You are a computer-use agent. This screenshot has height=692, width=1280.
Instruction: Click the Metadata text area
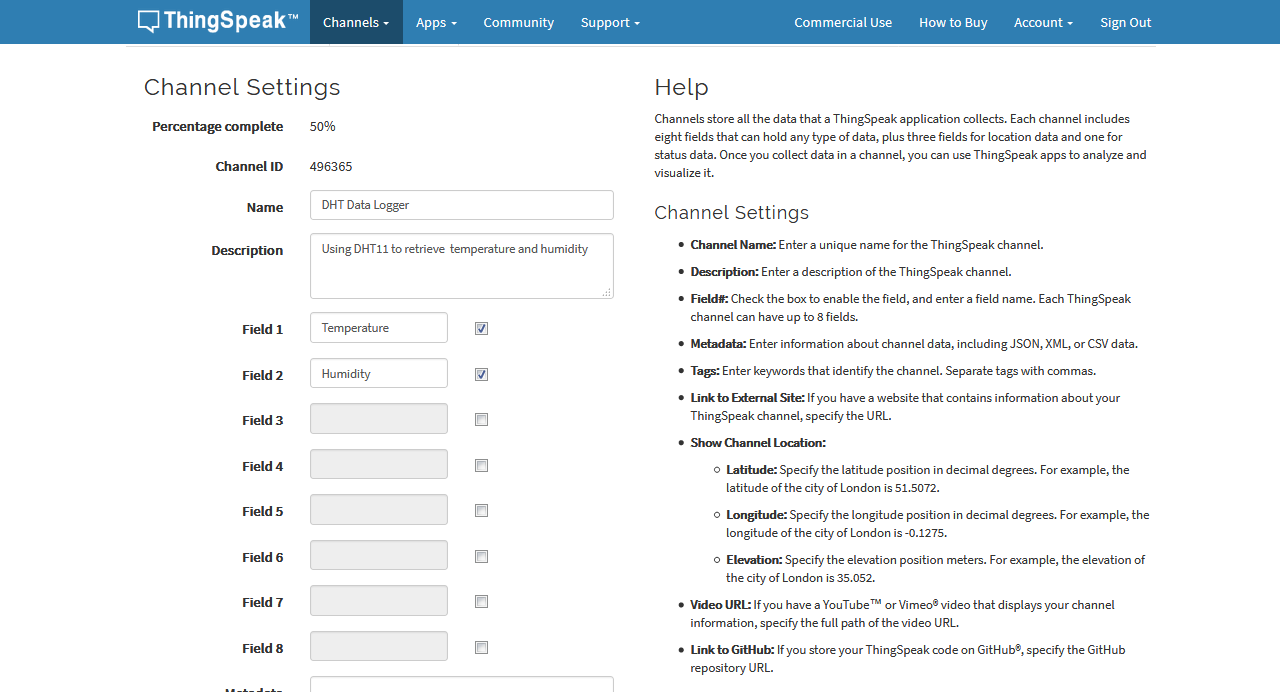[461, 684]
